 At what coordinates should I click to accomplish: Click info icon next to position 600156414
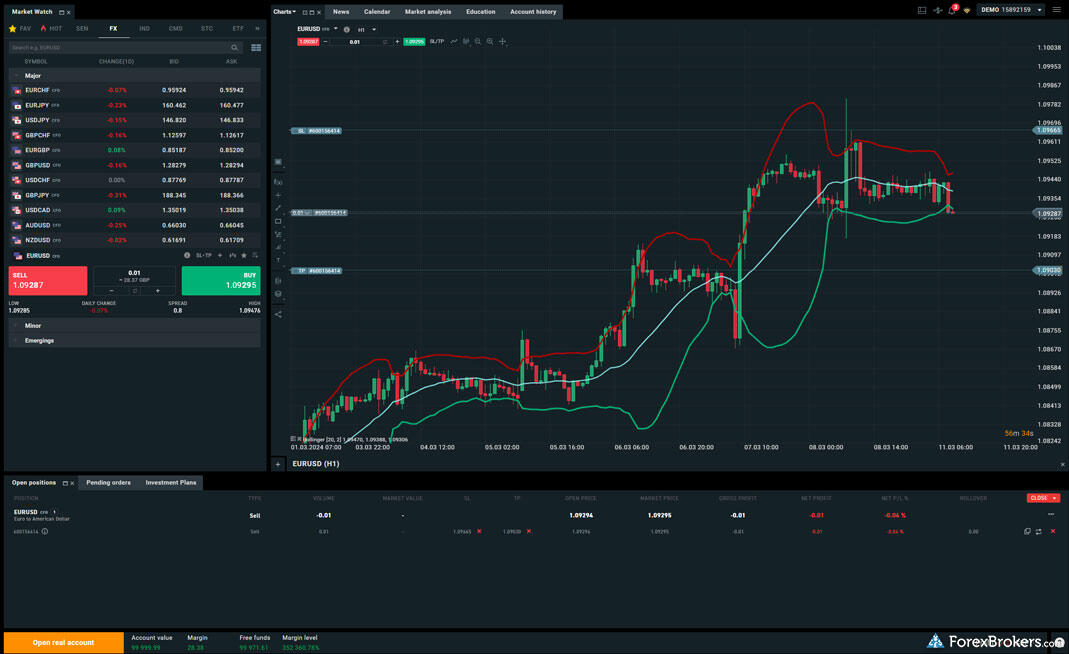[x=45, y=531]
